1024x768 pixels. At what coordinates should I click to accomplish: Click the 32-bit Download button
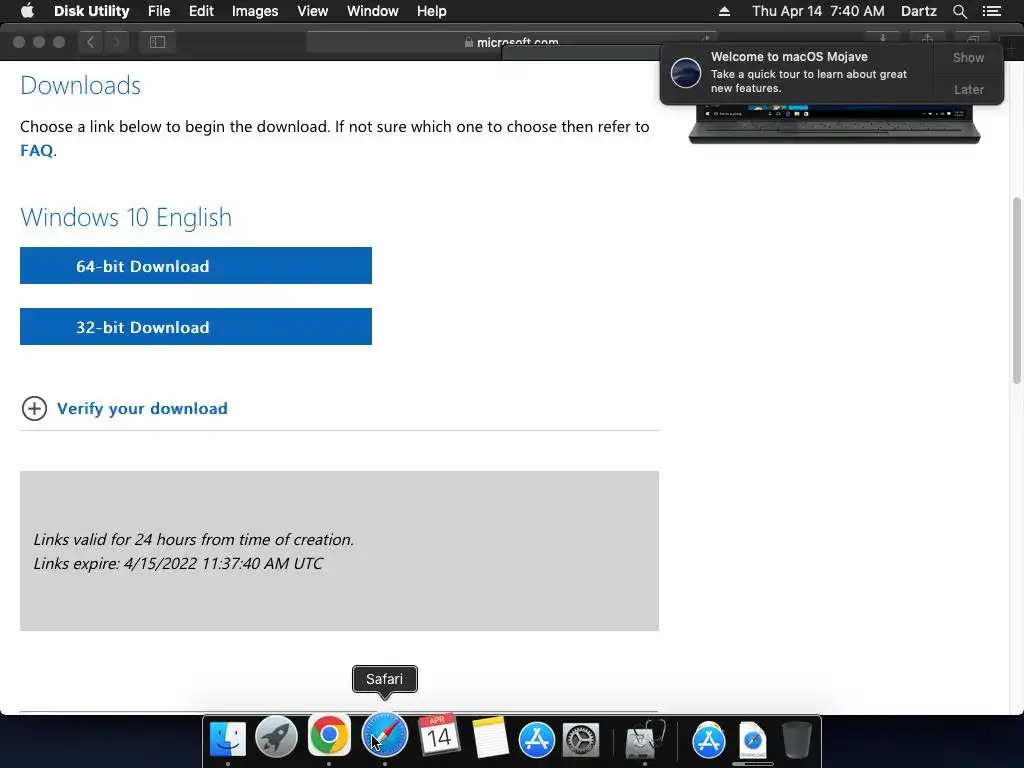(x=196, y=327)
